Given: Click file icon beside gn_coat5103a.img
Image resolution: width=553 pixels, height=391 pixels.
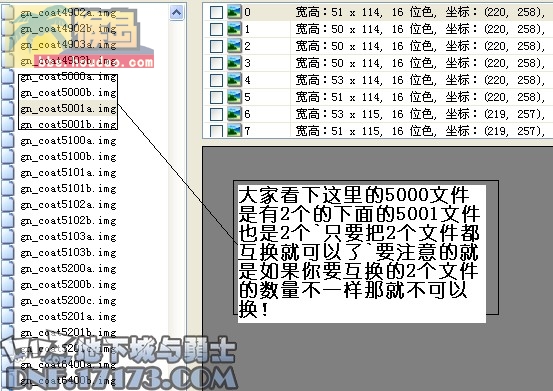Looking at the screenshot, I should 7,237.
